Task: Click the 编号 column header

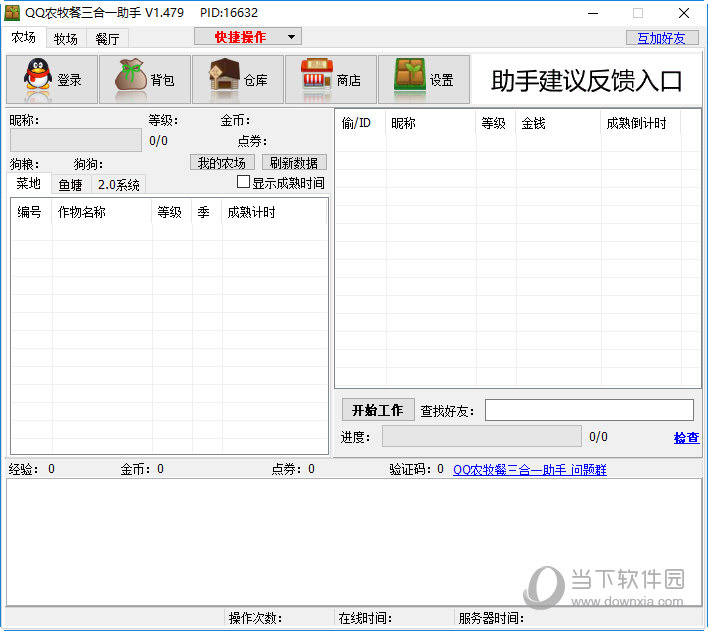Action: [x=30, y=212]
